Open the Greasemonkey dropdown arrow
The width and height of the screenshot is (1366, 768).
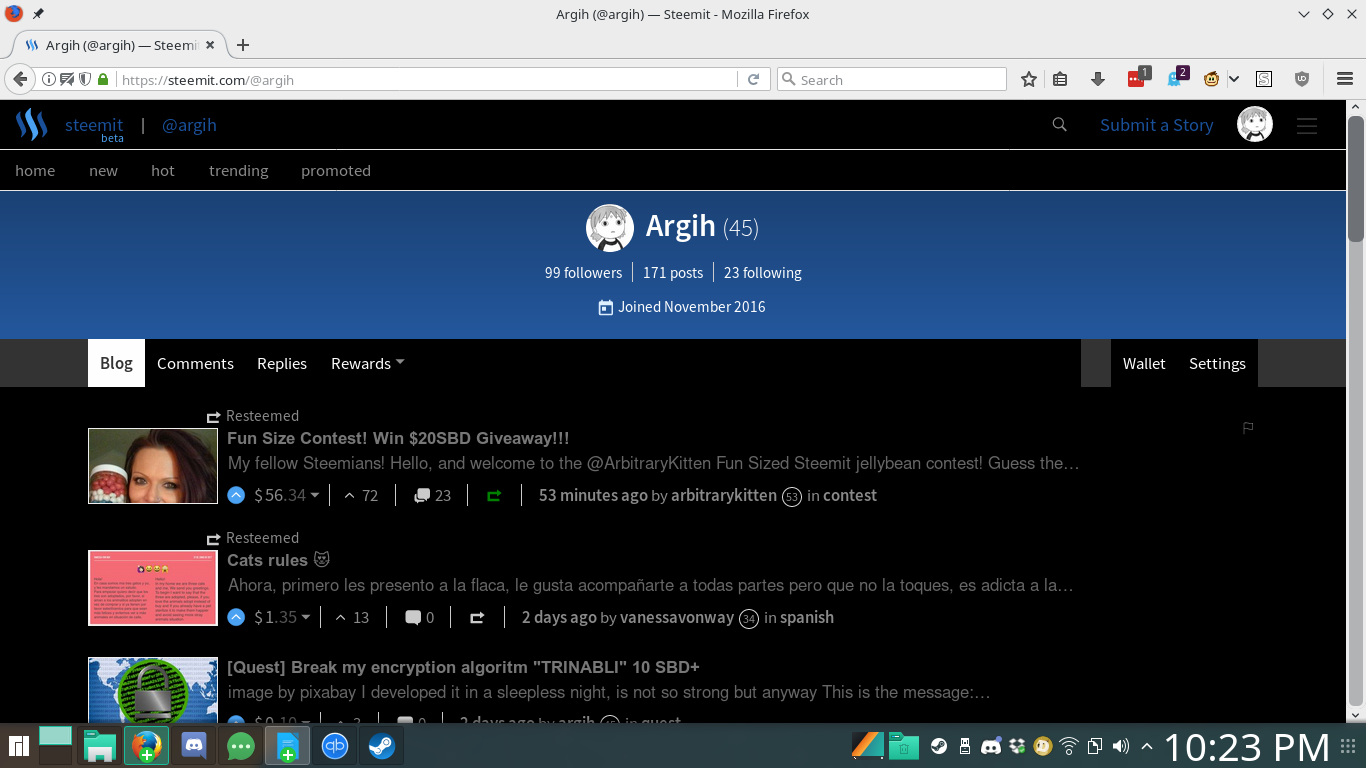click(x=1234, y=79)
